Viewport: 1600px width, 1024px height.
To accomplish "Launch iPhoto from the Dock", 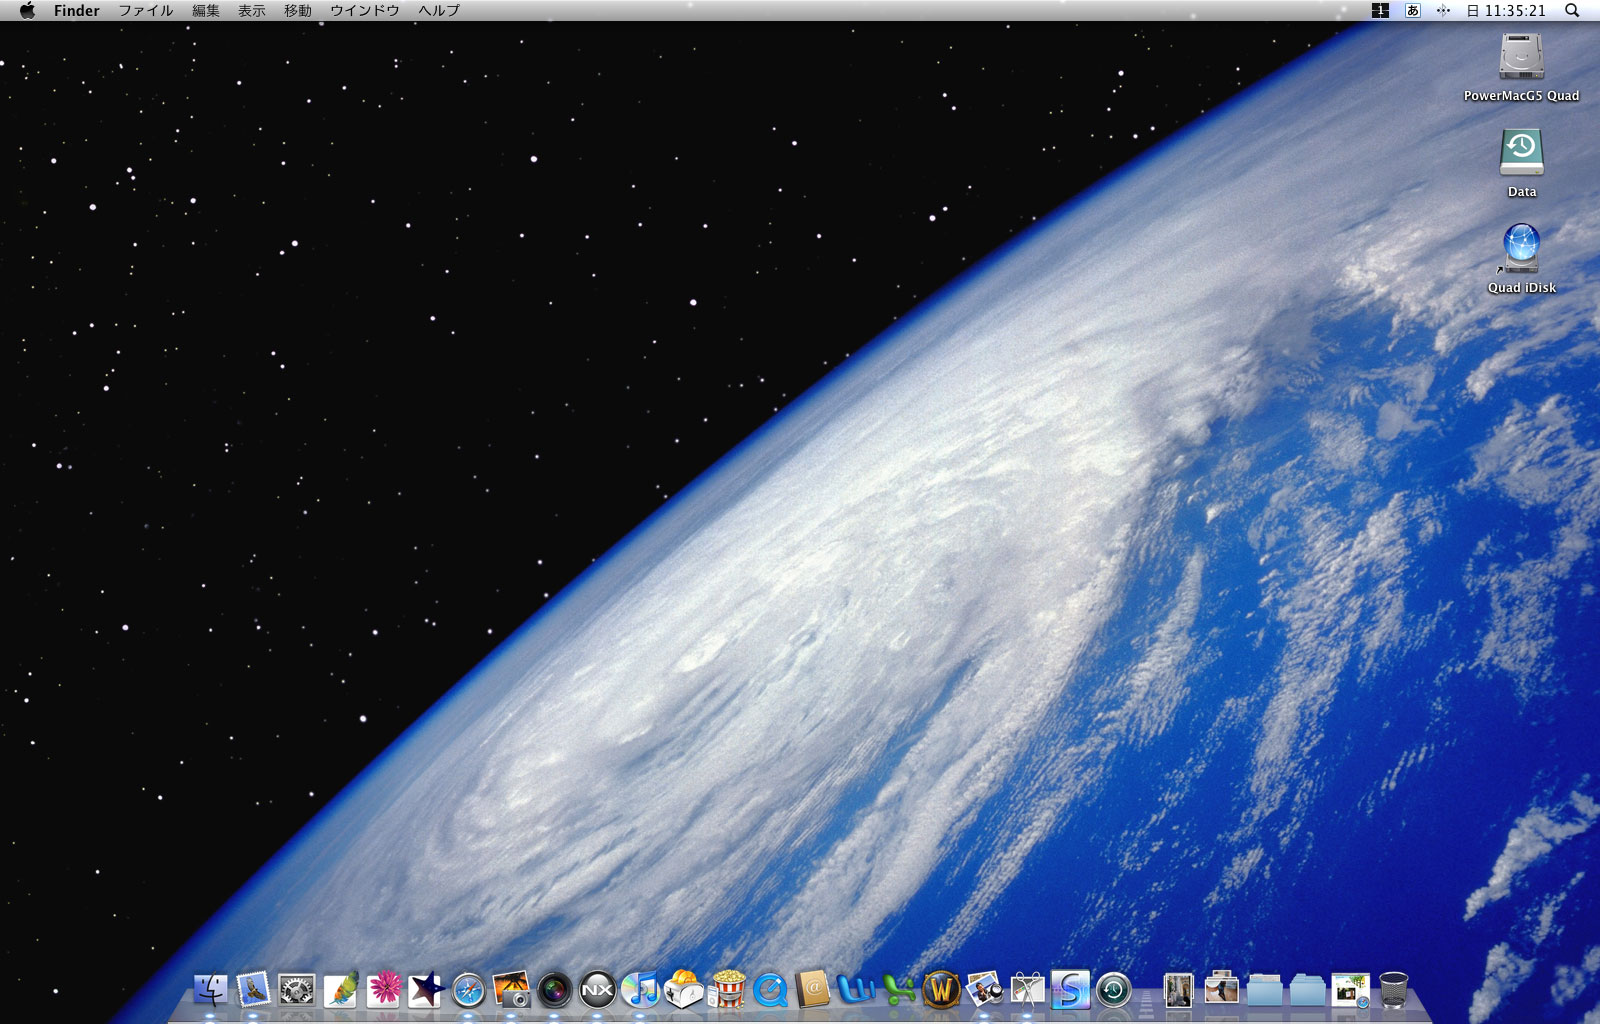I will coord(511,990).
